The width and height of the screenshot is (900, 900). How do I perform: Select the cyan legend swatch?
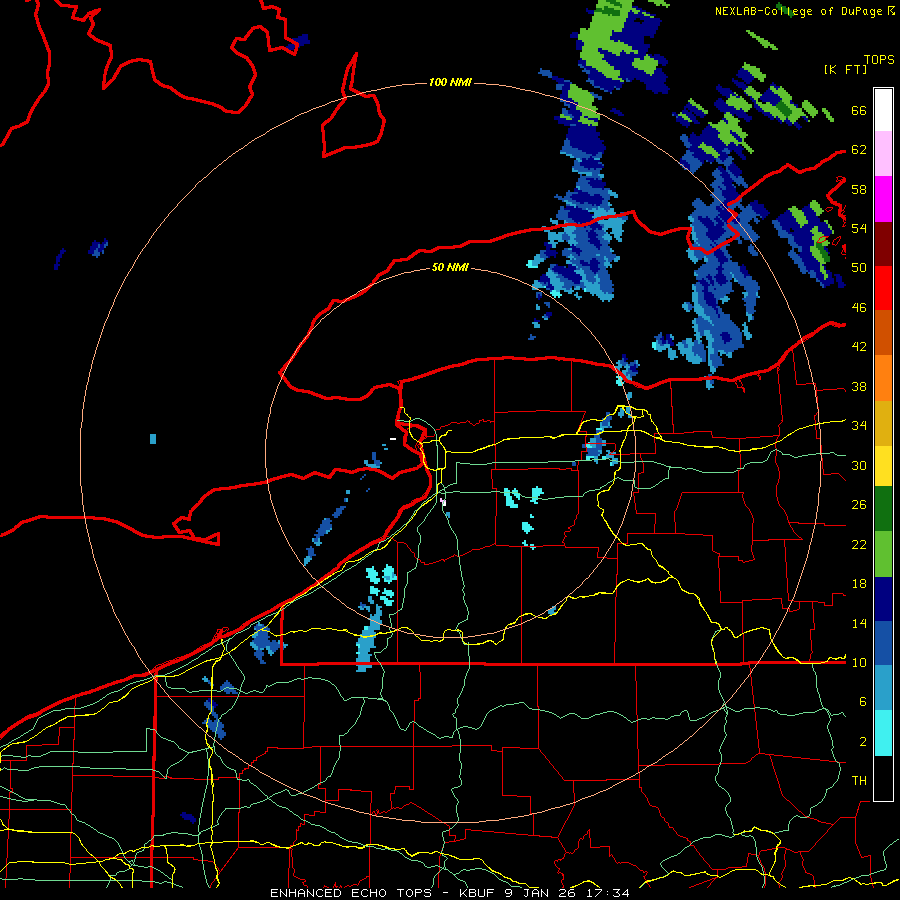tap(883, 733)
